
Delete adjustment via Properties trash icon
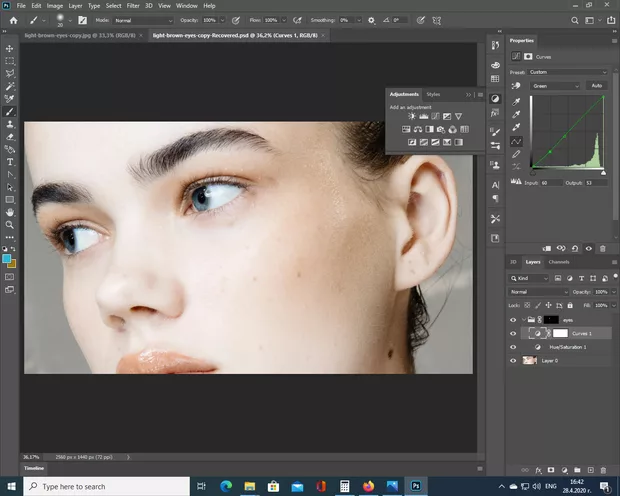(603, 248)
